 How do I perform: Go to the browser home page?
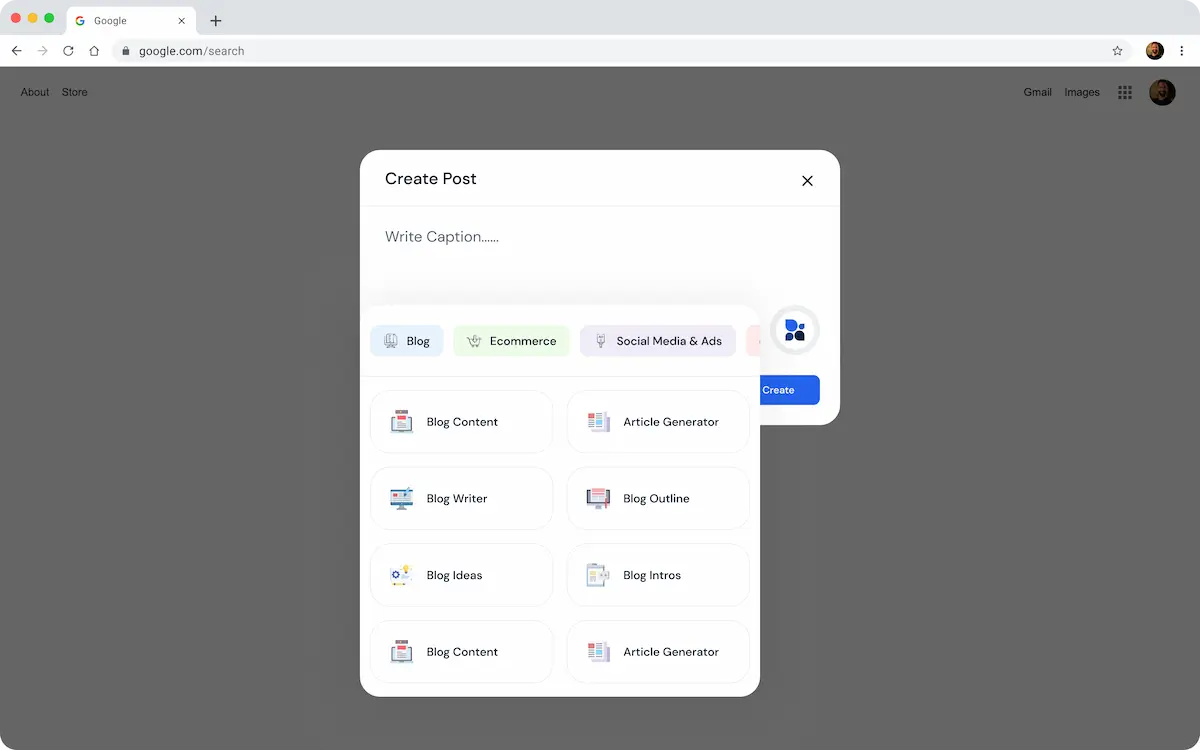point(94,51)
